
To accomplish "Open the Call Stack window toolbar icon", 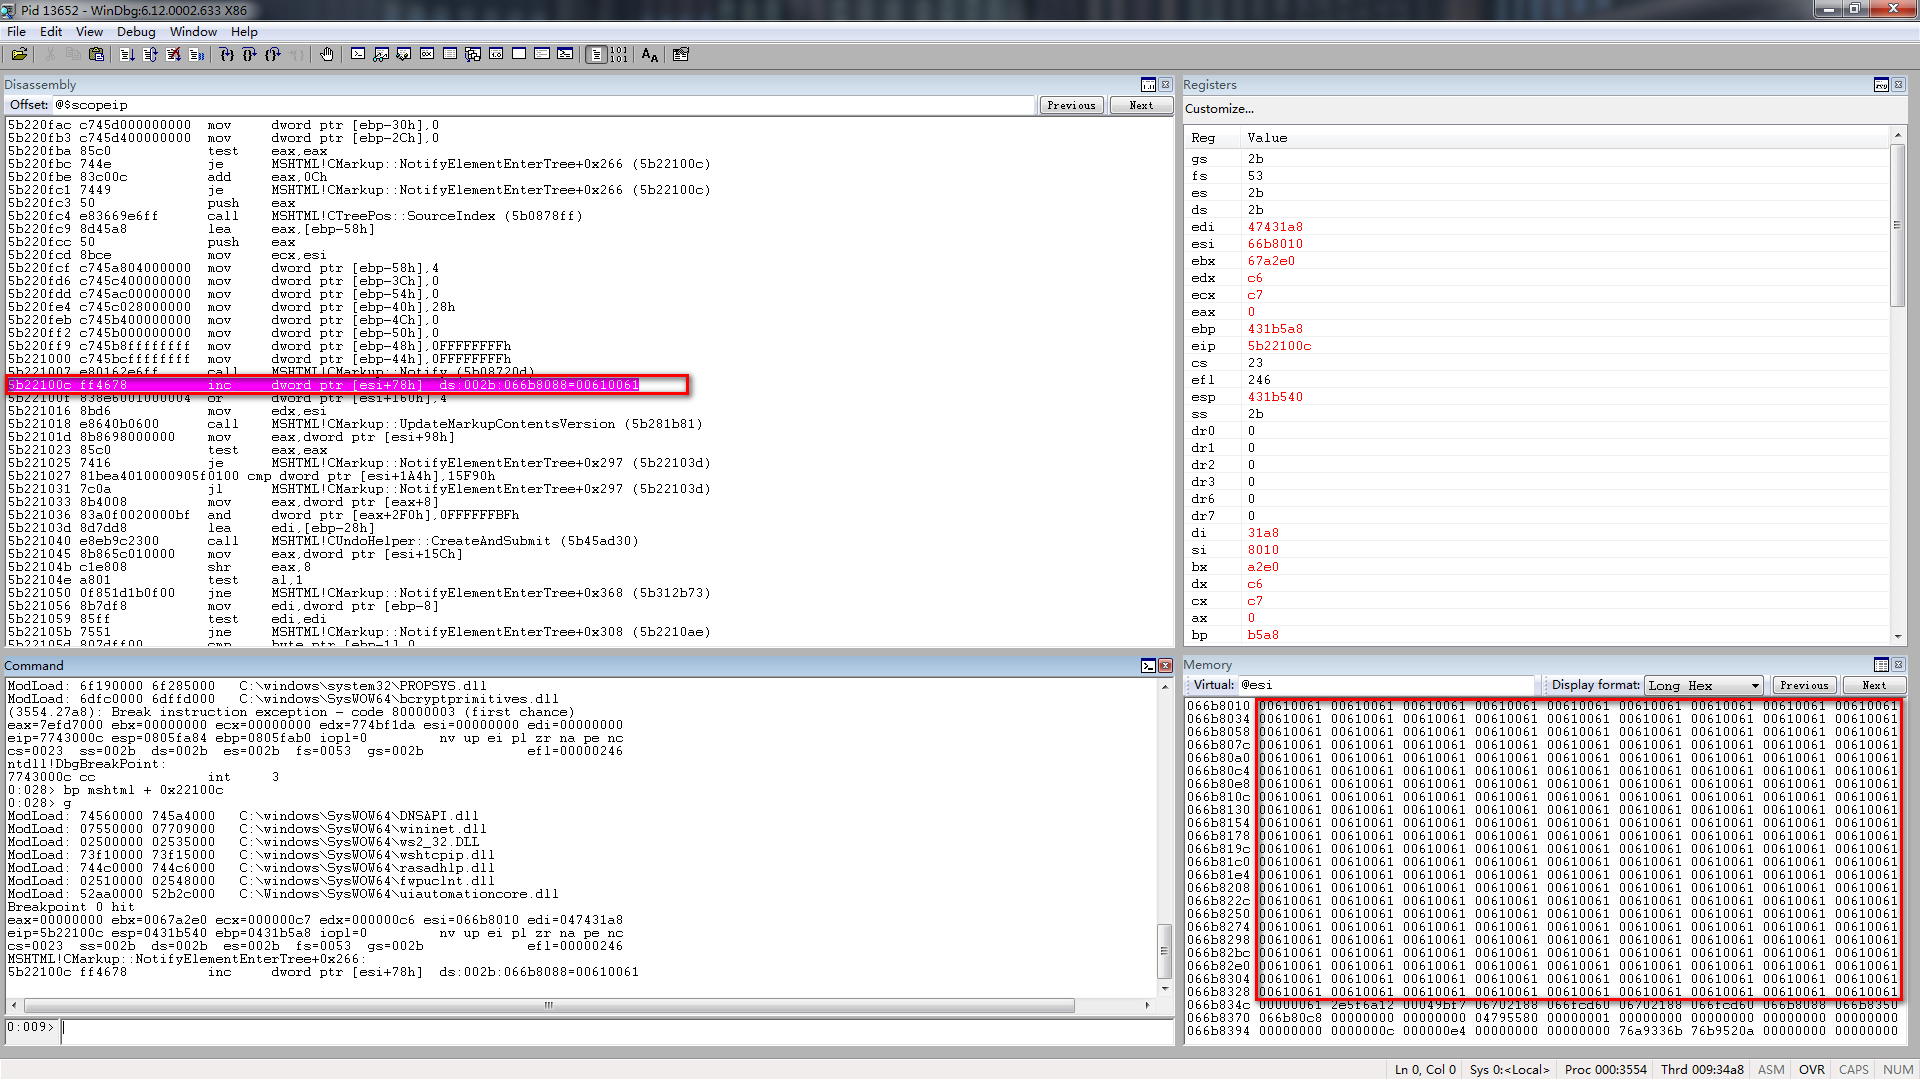I will tap(473, 55).
